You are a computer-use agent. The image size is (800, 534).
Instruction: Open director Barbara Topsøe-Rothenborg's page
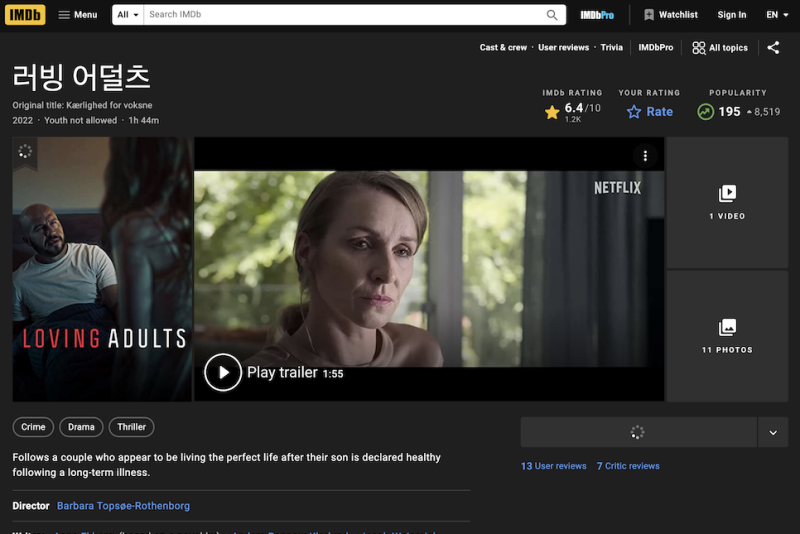coord(123,506)
